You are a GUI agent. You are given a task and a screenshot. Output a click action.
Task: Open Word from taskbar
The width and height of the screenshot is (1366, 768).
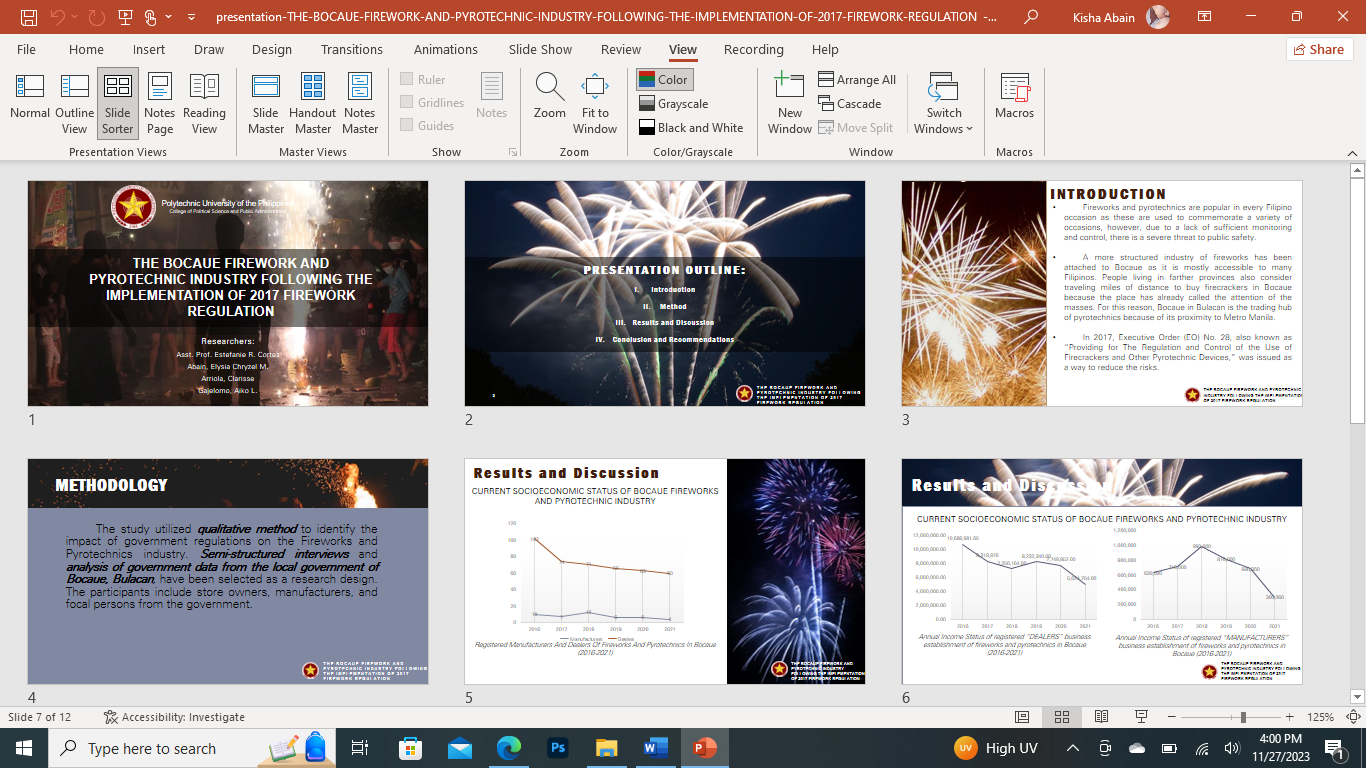tap(655, 748)
